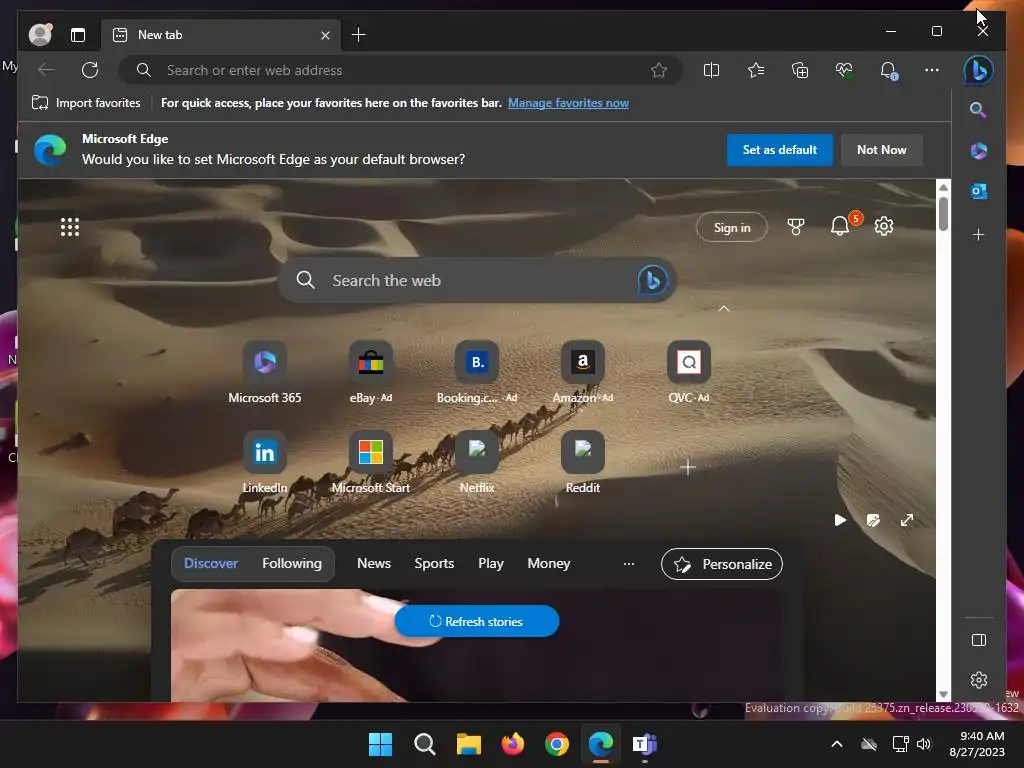The width and height of the screenshot is (1024, 768).
Task: Open the sidebar Search icon
Action: (978, 110)
